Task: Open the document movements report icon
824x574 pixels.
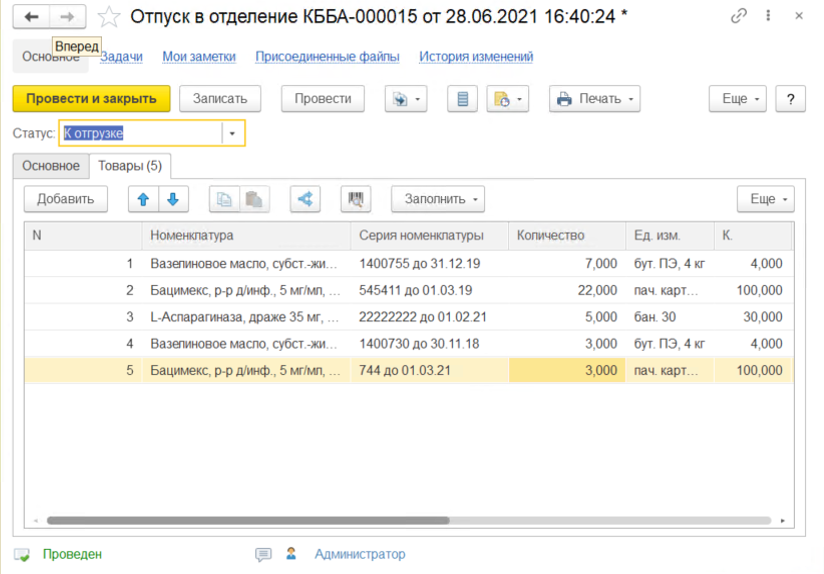Action: coord(462,99)
